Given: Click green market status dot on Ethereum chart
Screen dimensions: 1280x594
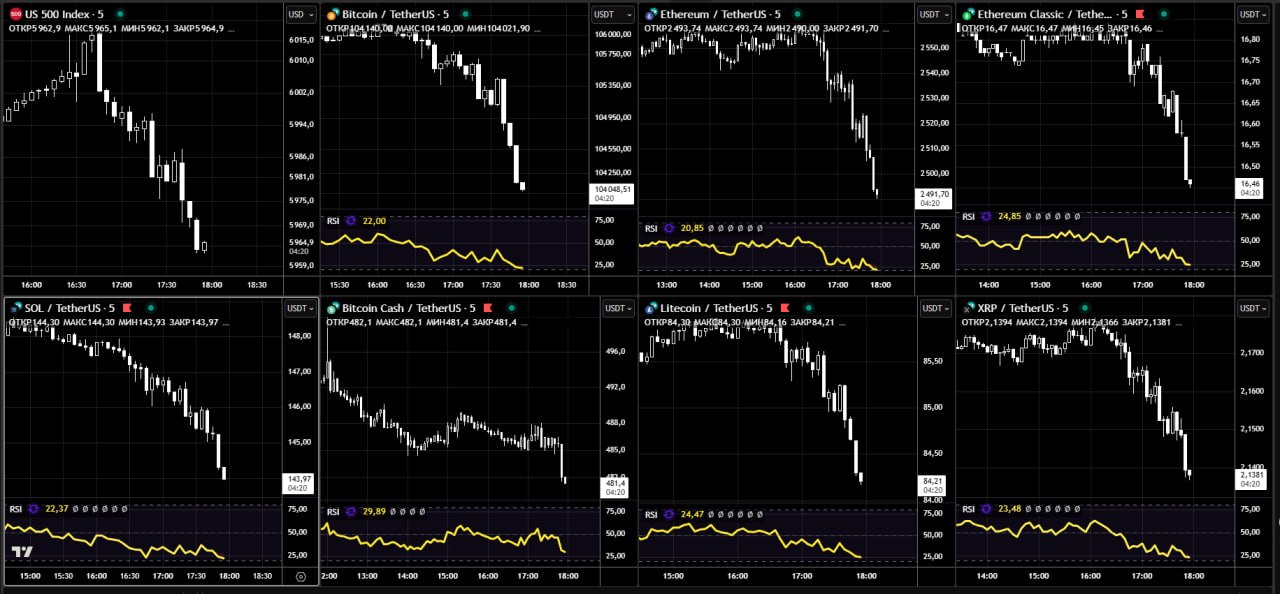Looking at the screenshot, I should click(798, 14).
